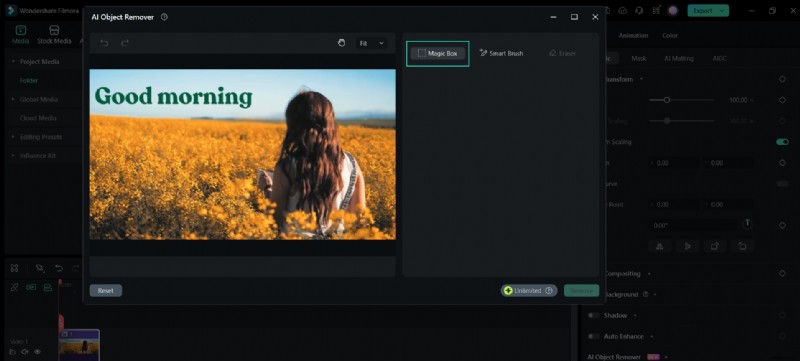This screenshot has width=800, height=361.
Task: Select the Folder item in media panel
Action: [29, 81]
